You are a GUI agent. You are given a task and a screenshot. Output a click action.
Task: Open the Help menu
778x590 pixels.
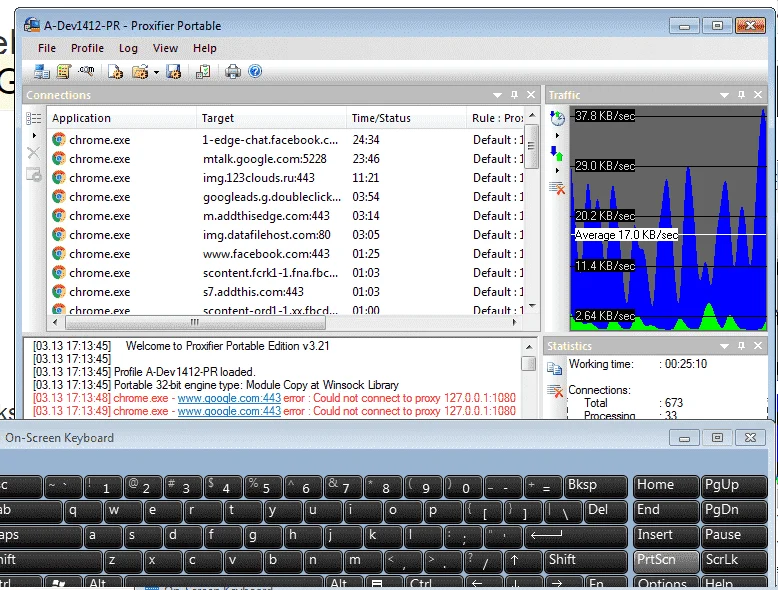pyautogui.click(x=204, y=48)
